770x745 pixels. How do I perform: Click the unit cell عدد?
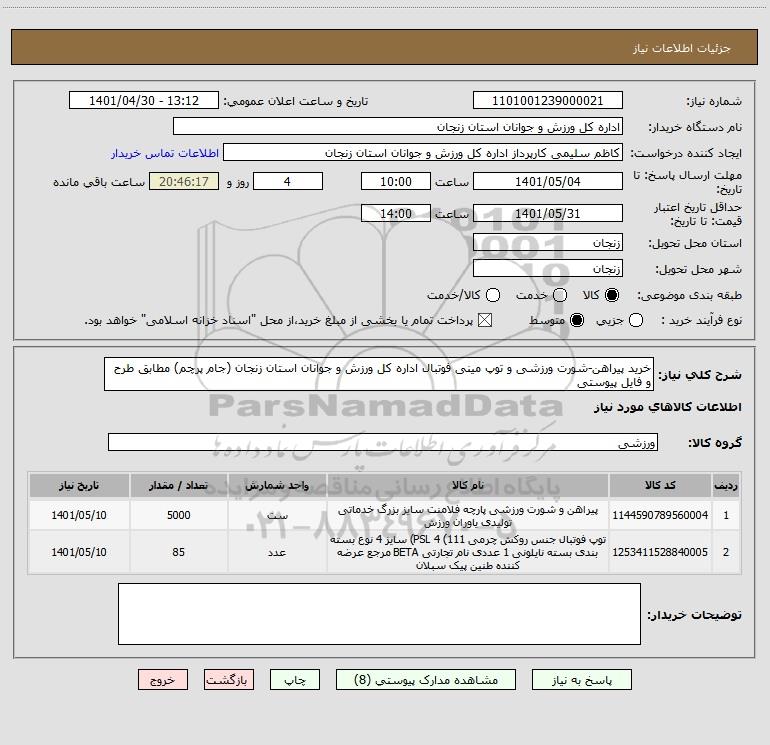point(277,552)
